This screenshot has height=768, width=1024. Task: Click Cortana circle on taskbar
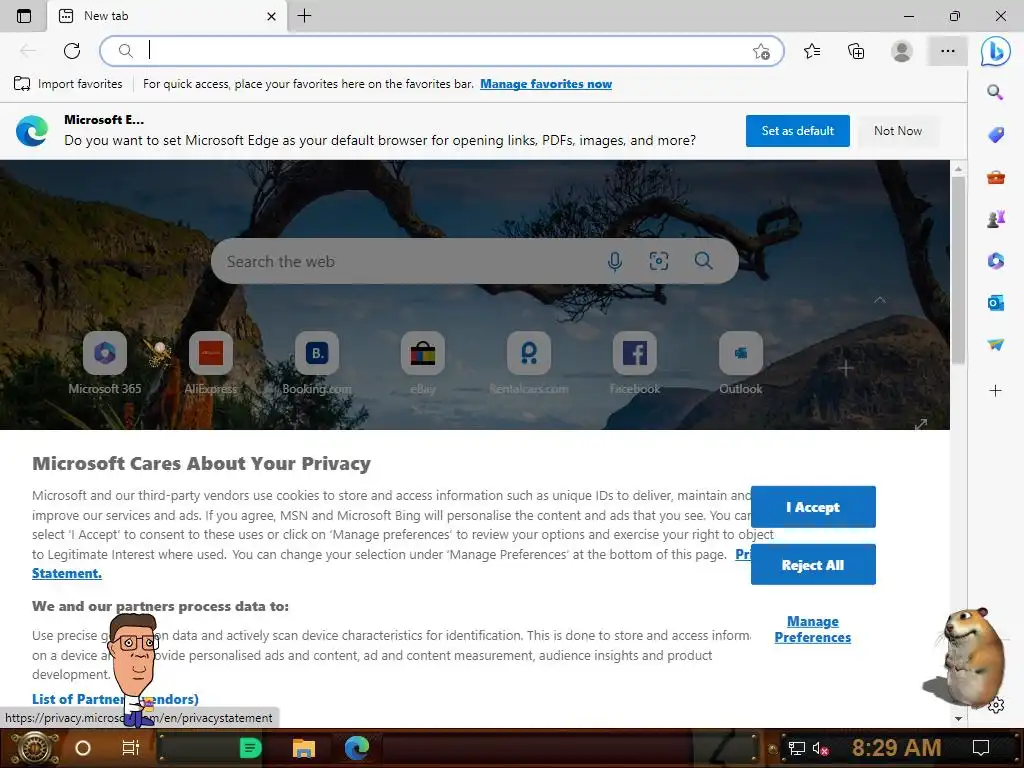83,748
